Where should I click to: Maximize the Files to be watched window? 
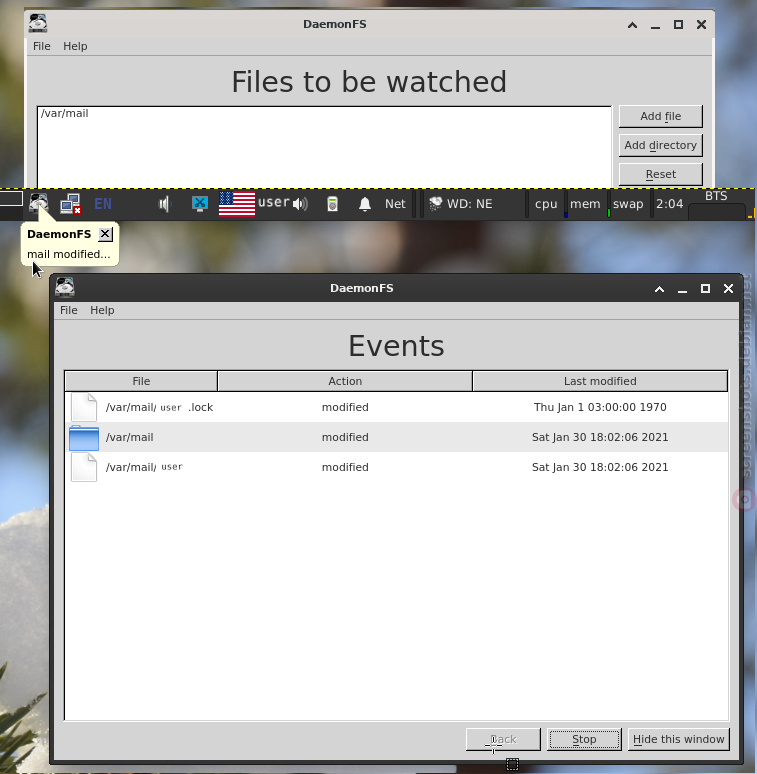678,24
